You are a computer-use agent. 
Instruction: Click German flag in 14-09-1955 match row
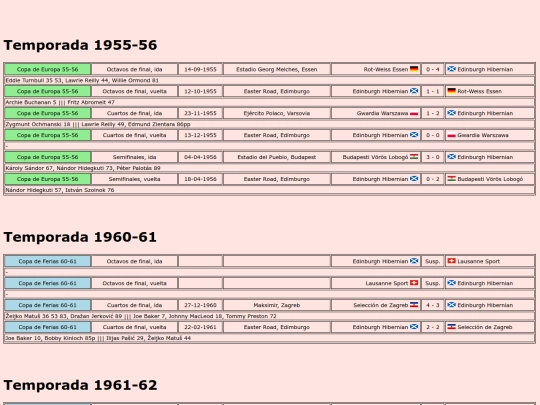414,69
